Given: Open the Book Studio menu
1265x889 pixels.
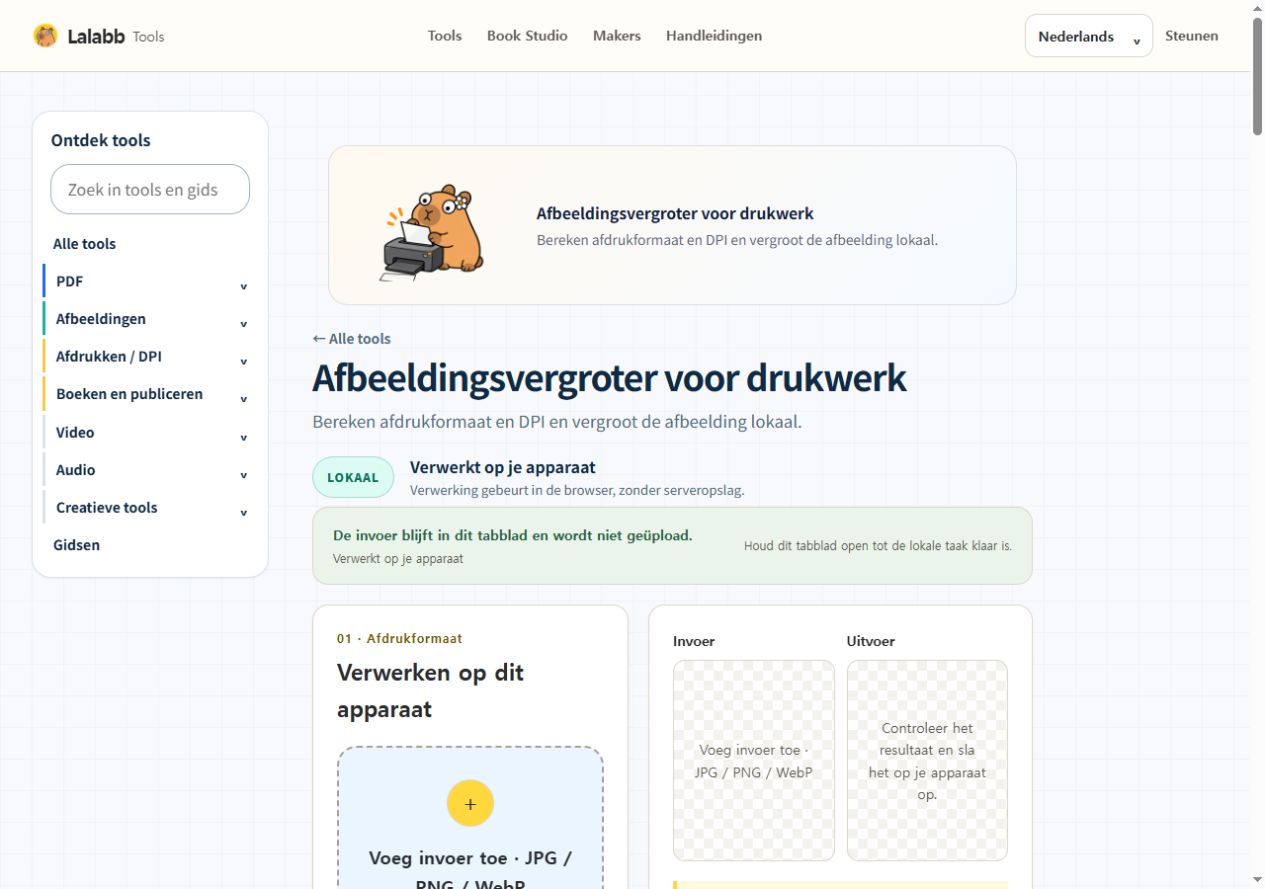Looking at the screenshot, I should [527, 36].
